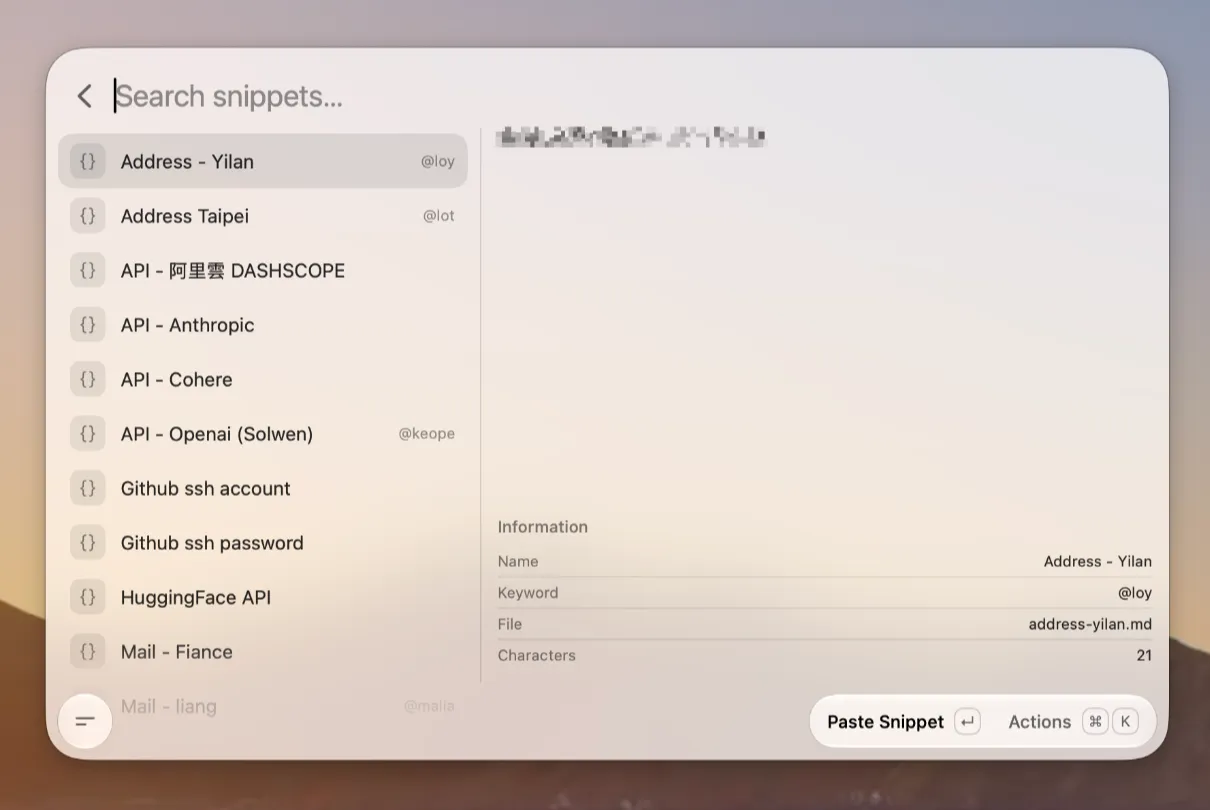Click the snippet icon beside Address - Yilan
1210x810 pixels.
88,161
